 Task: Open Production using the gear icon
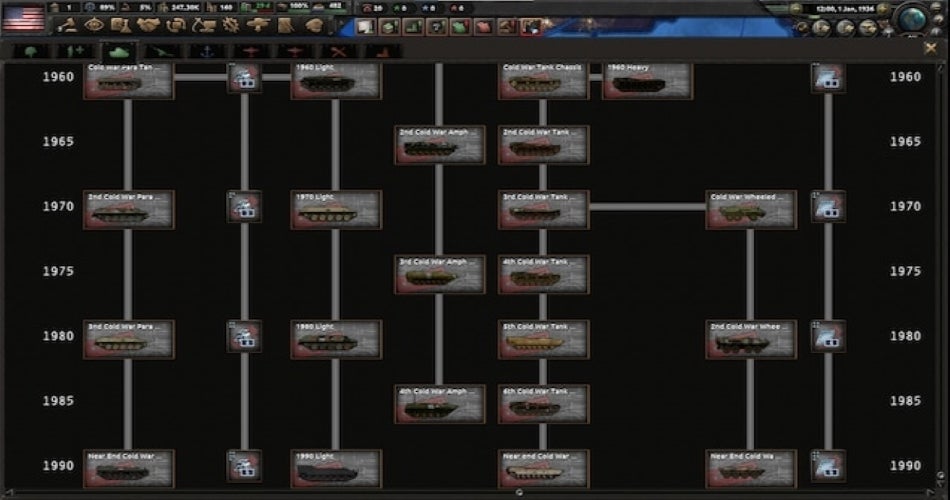(x=231, y=25)
